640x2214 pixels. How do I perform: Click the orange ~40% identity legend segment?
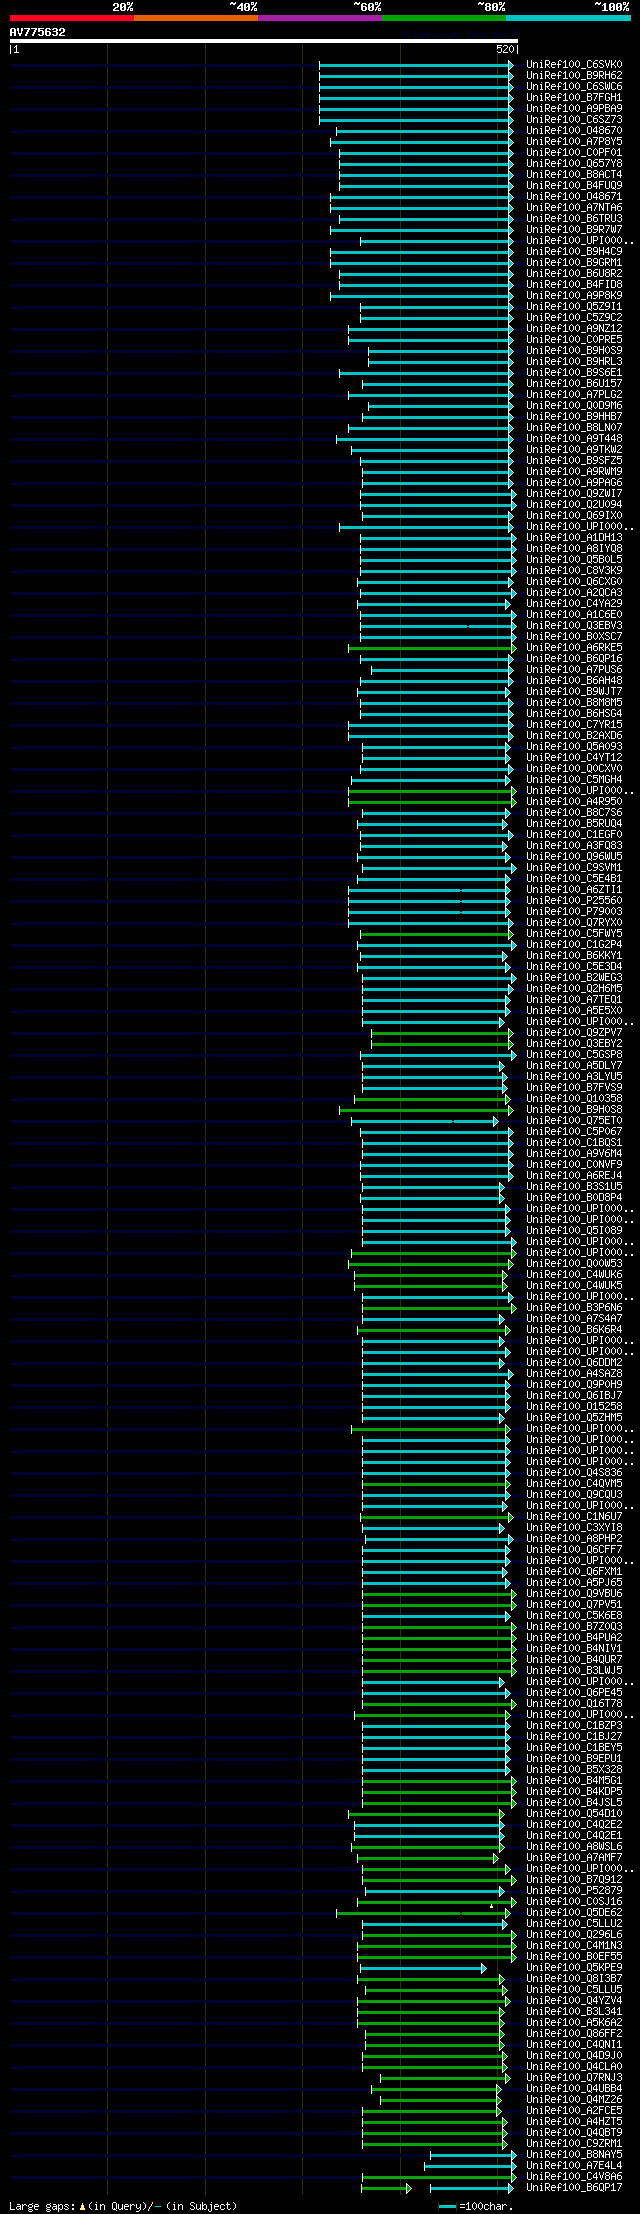[x=196, y=18]
